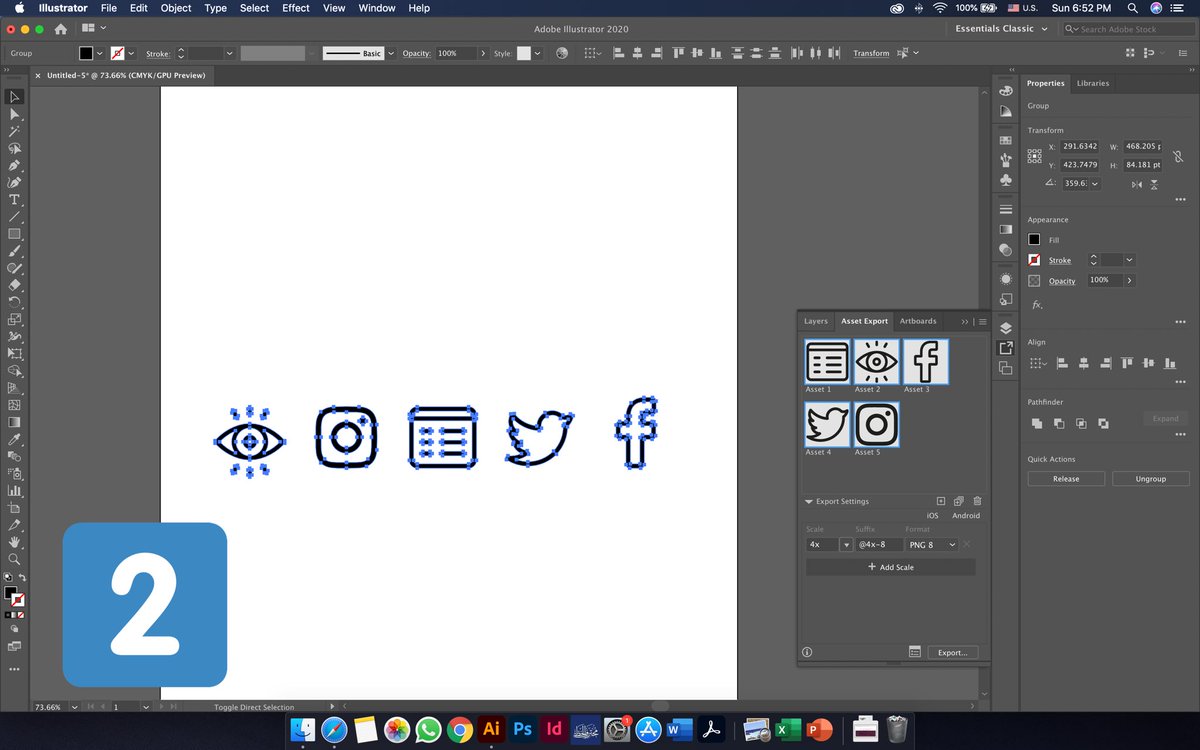Select the Asset 4 Twitter thumbnail
The image size is (1200, 750).
click(x=828, y=424)
